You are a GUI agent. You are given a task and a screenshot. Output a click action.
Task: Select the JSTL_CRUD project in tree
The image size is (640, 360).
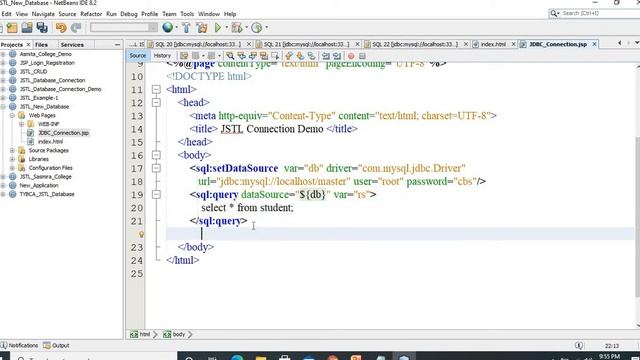(x=33, y=71)
